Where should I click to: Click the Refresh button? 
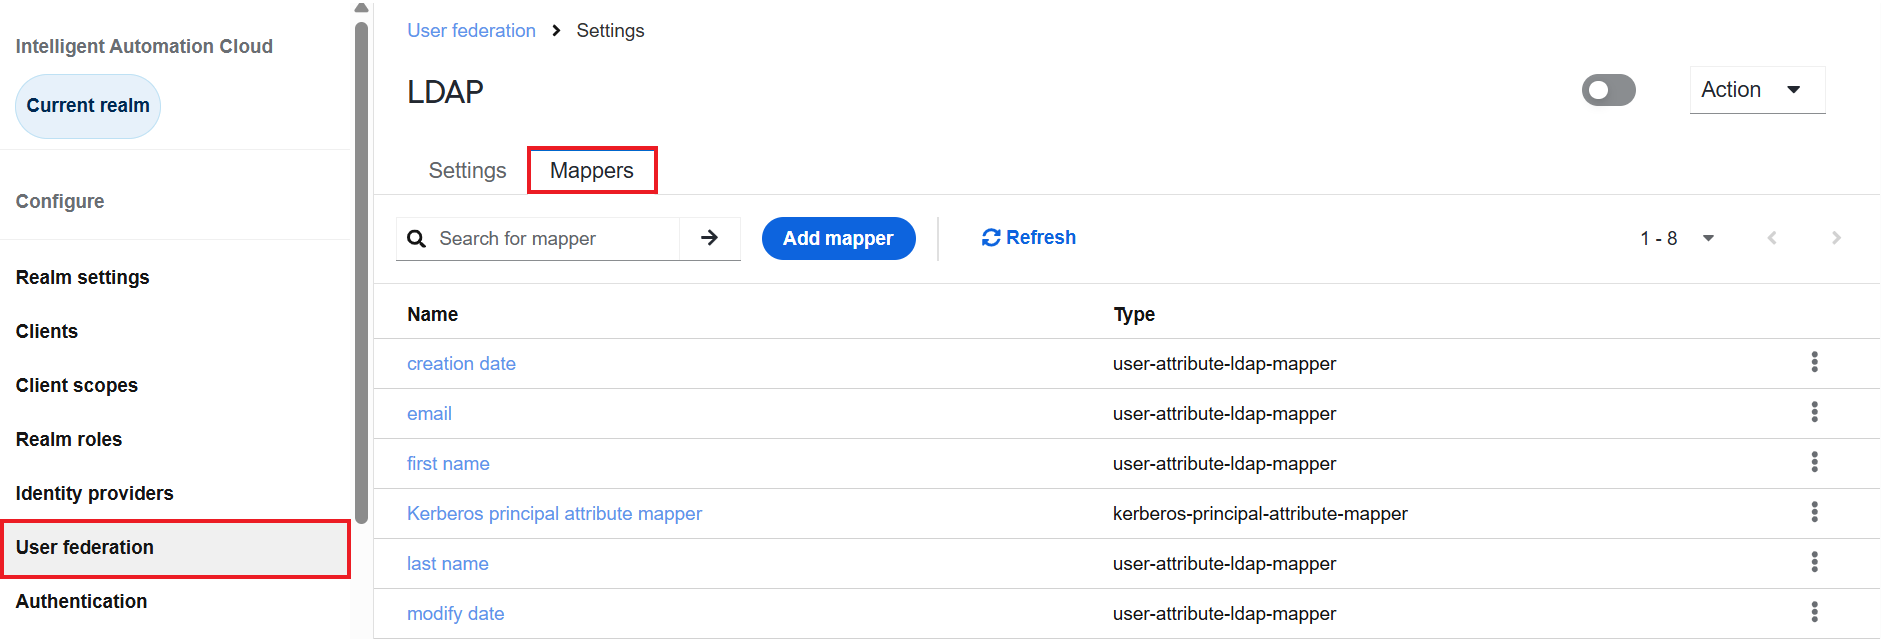click(x=1029, y=238)
